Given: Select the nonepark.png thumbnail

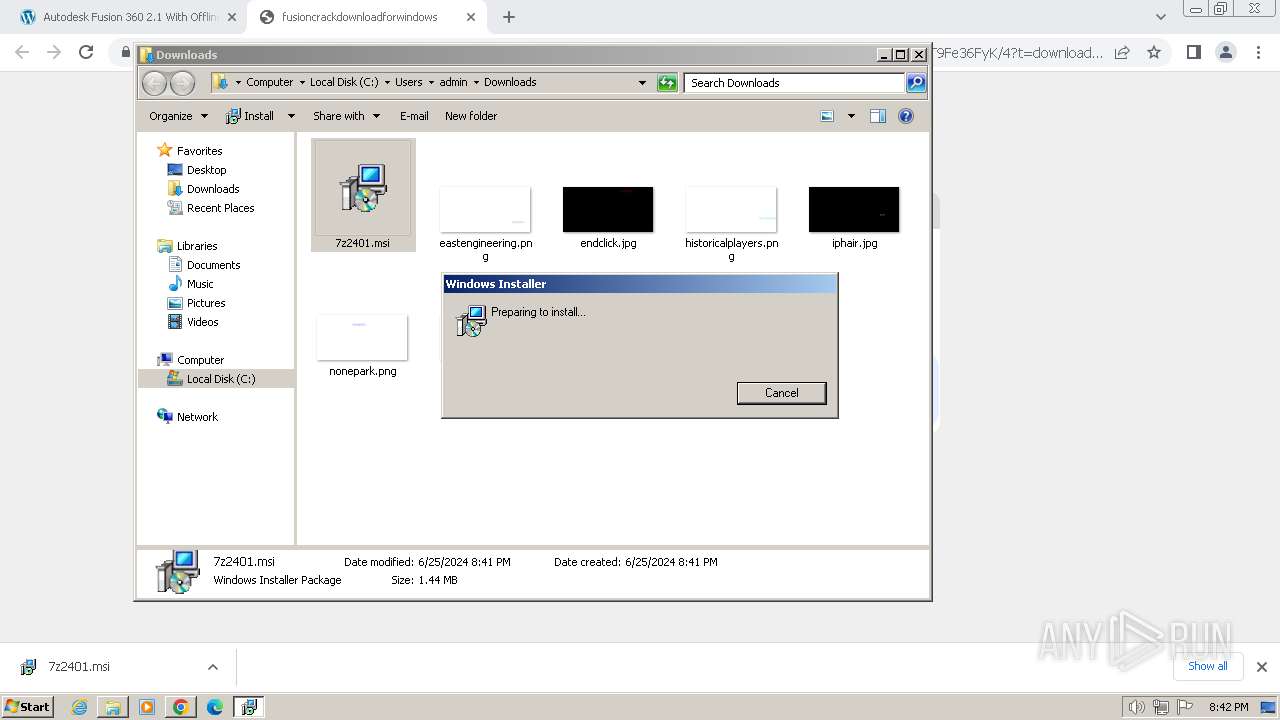Looking at the screenshot, I should (x=362, y=337).
